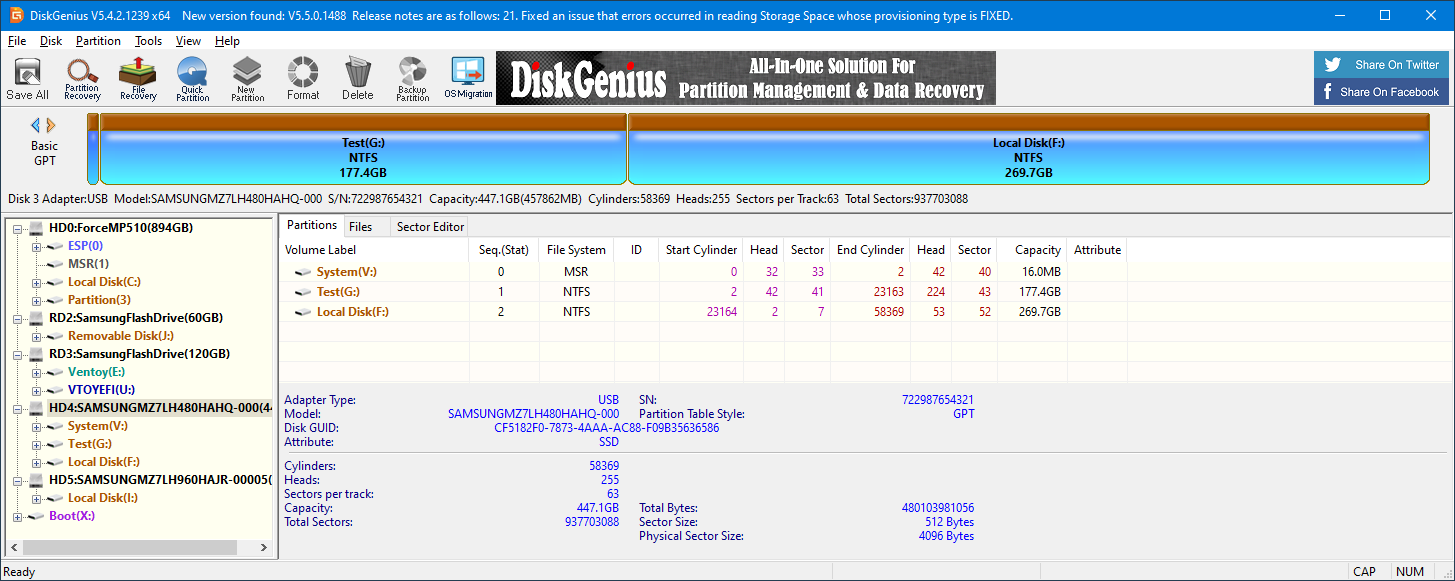This screenshot has height=581, width=1455.
Task: Open the File menu
Action: point(17,41)
